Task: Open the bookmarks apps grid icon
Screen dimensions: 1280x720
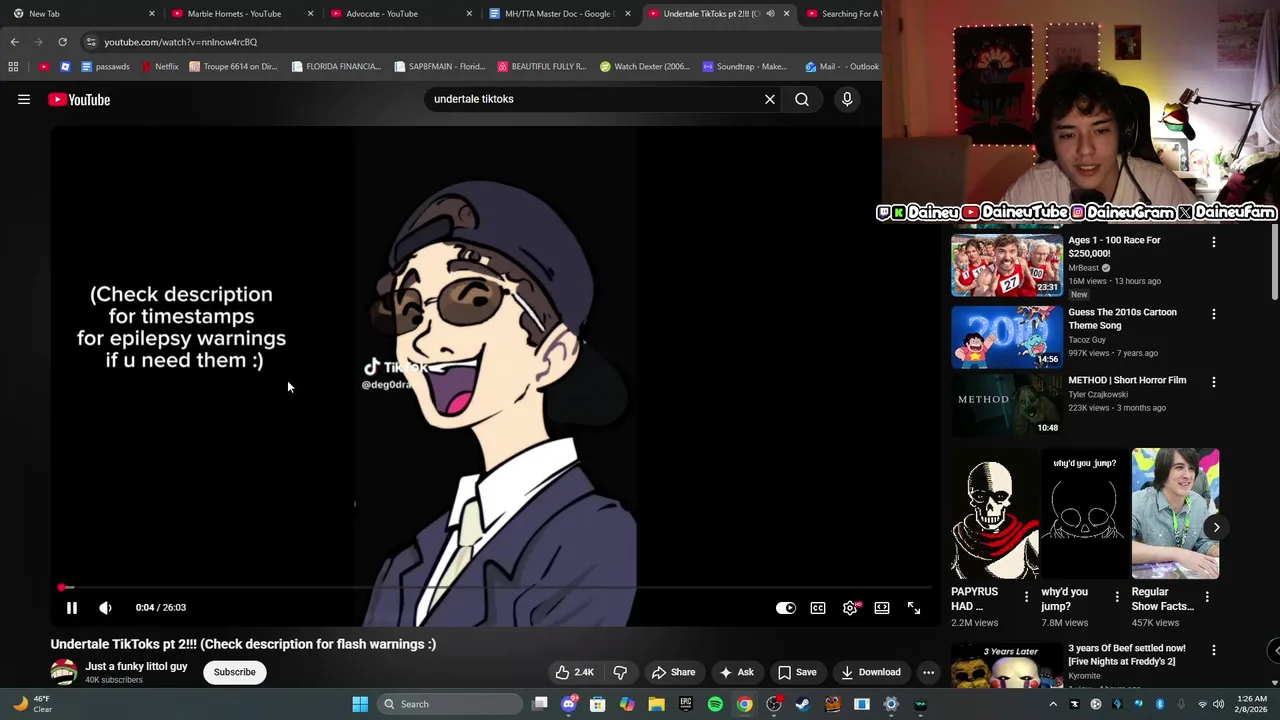Action: point(13,67)
